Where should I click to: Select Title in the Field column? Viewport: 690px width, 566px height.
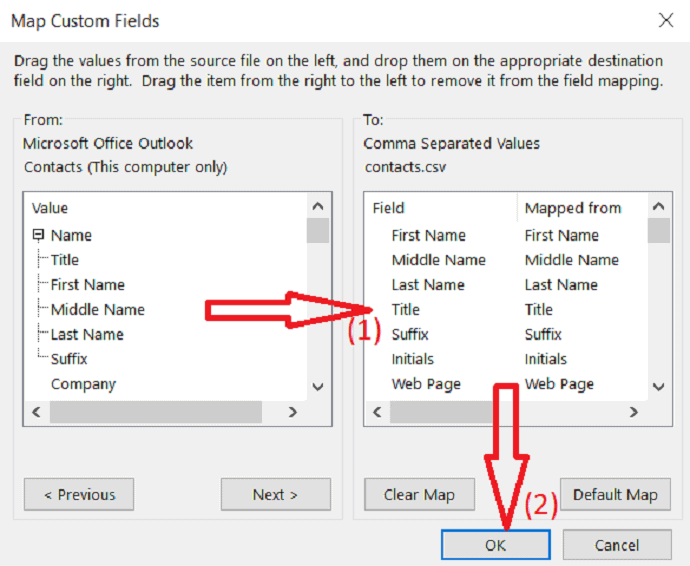coord(406,309)
